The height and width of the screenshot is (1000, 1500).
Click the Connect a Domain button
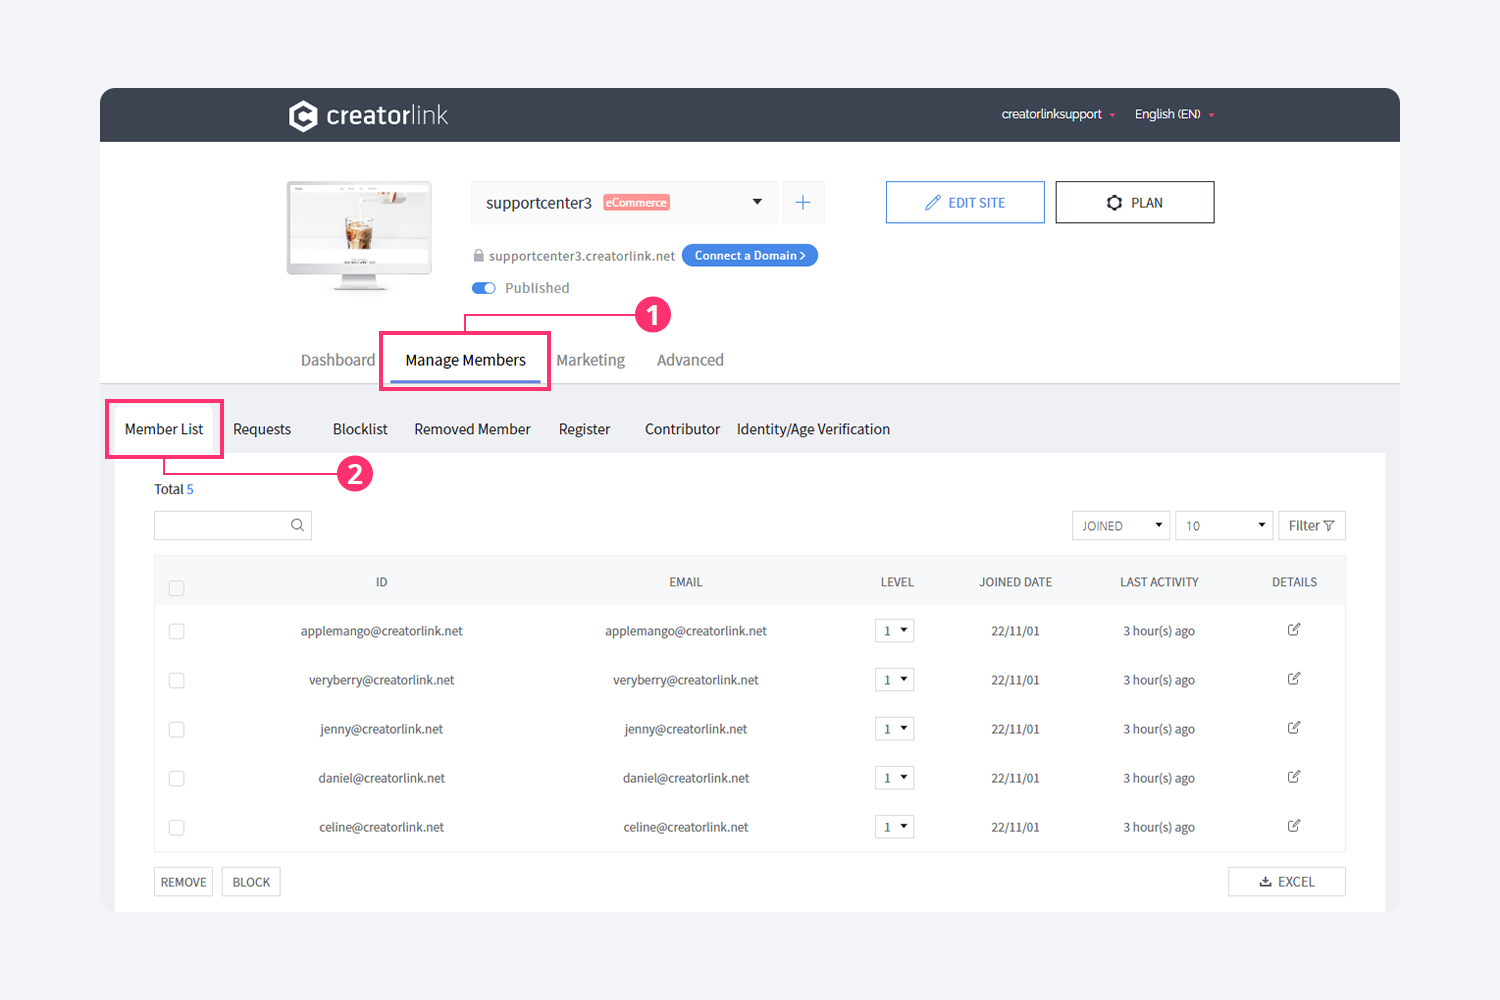[750, 256]
